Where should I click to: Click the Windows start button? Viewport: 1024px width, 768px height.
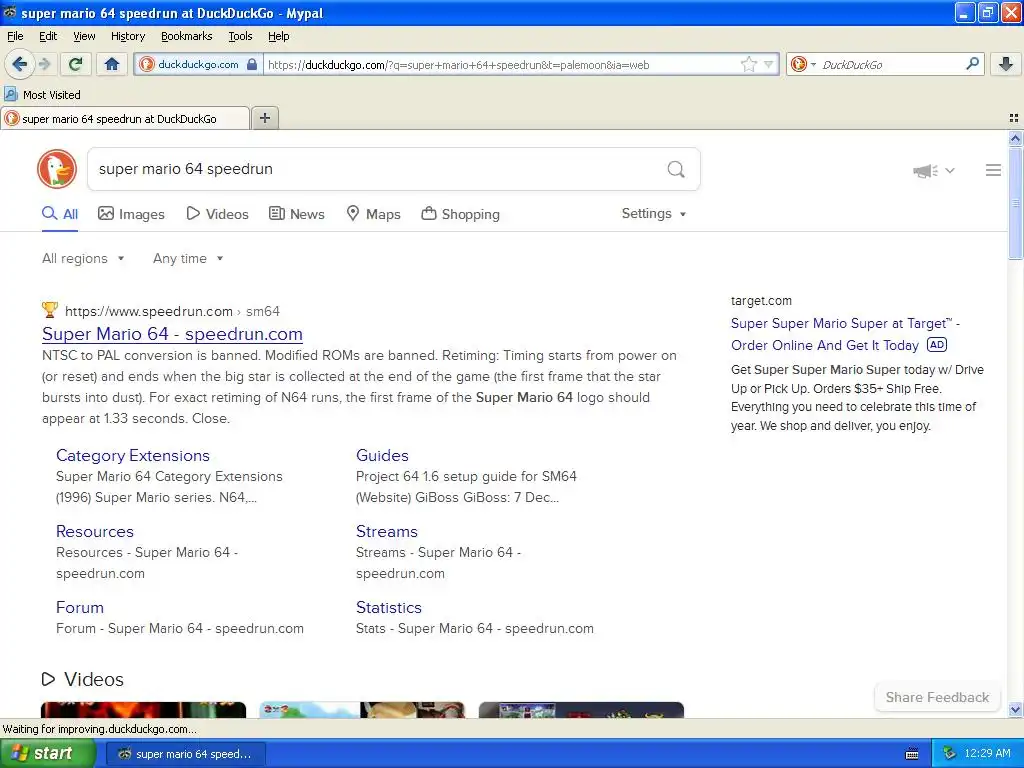pos(48,754)
